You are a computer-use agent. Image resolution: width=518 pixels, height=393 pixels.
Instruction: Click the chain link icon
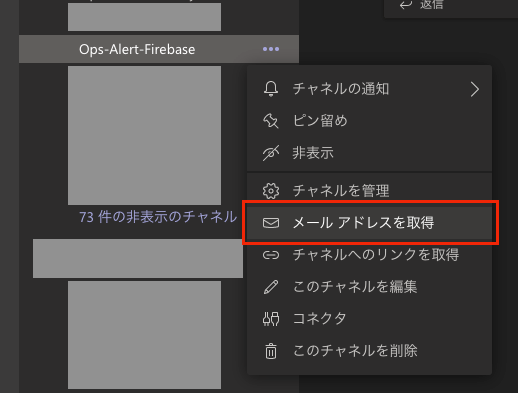(x=271, y=255)
